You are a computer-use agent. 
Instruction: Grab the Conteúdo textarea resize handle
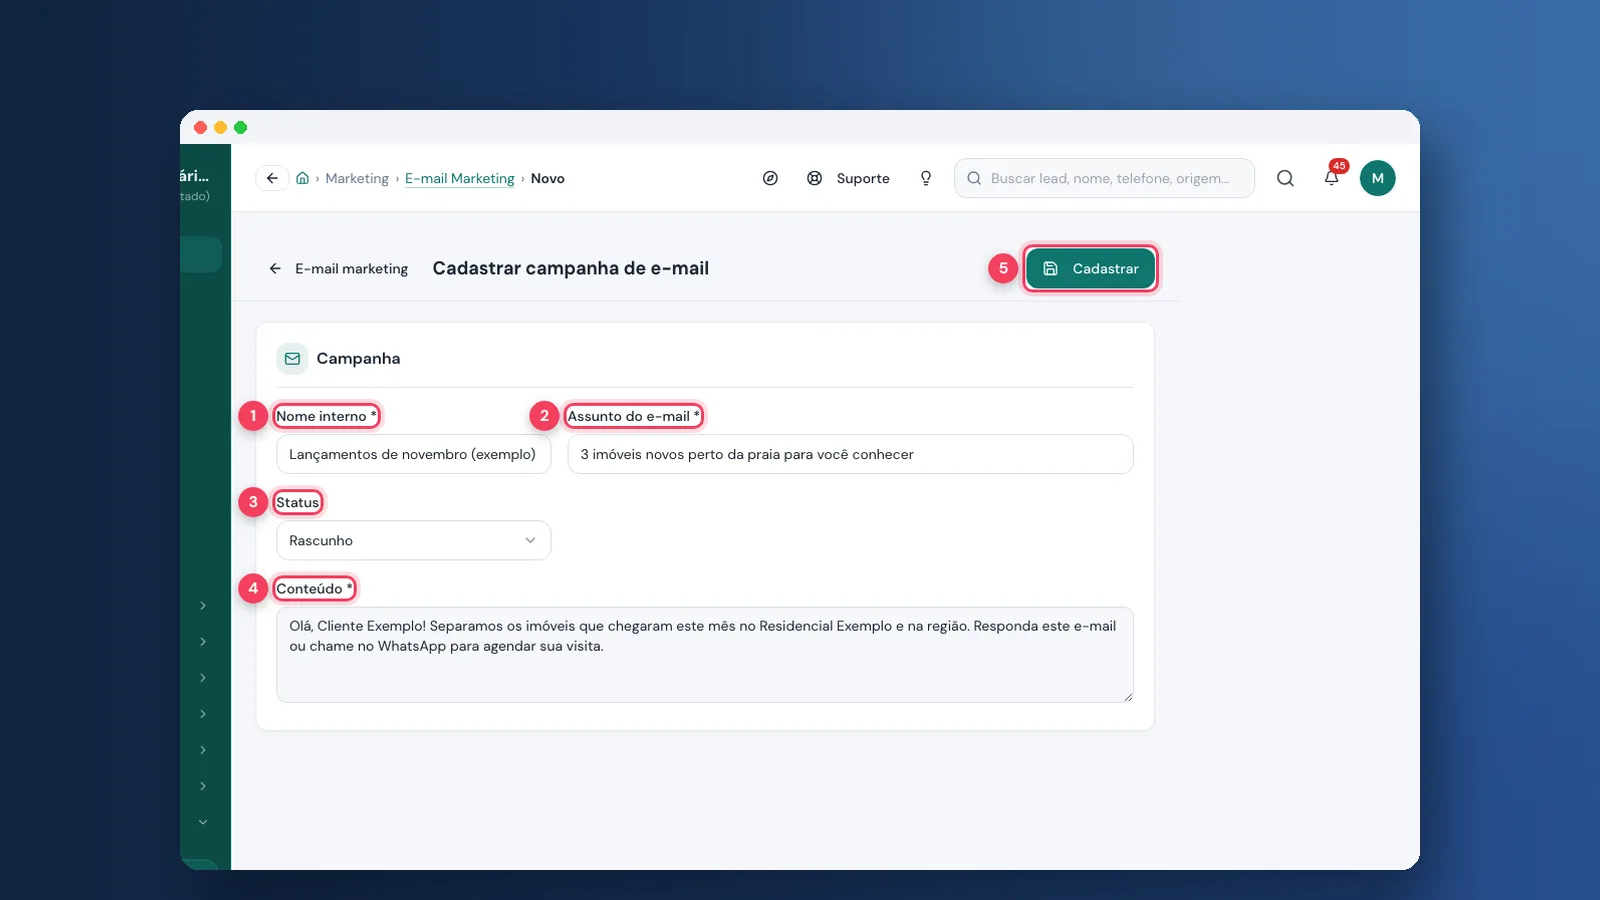click(x=1128, y=697)
